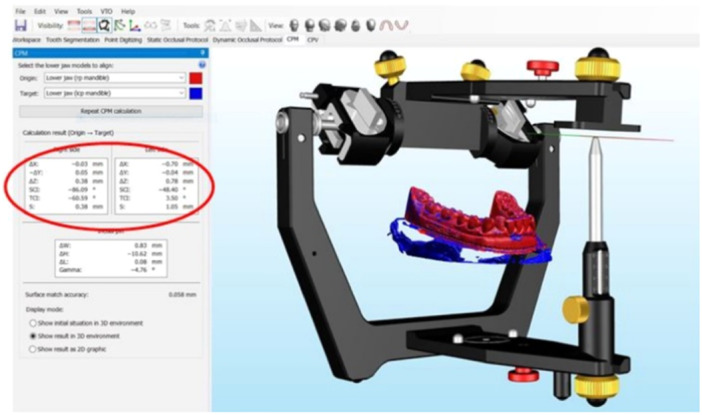Select the right-angle ruler tool icon
This screenshot has width=702, height=415.
point(256,26)
